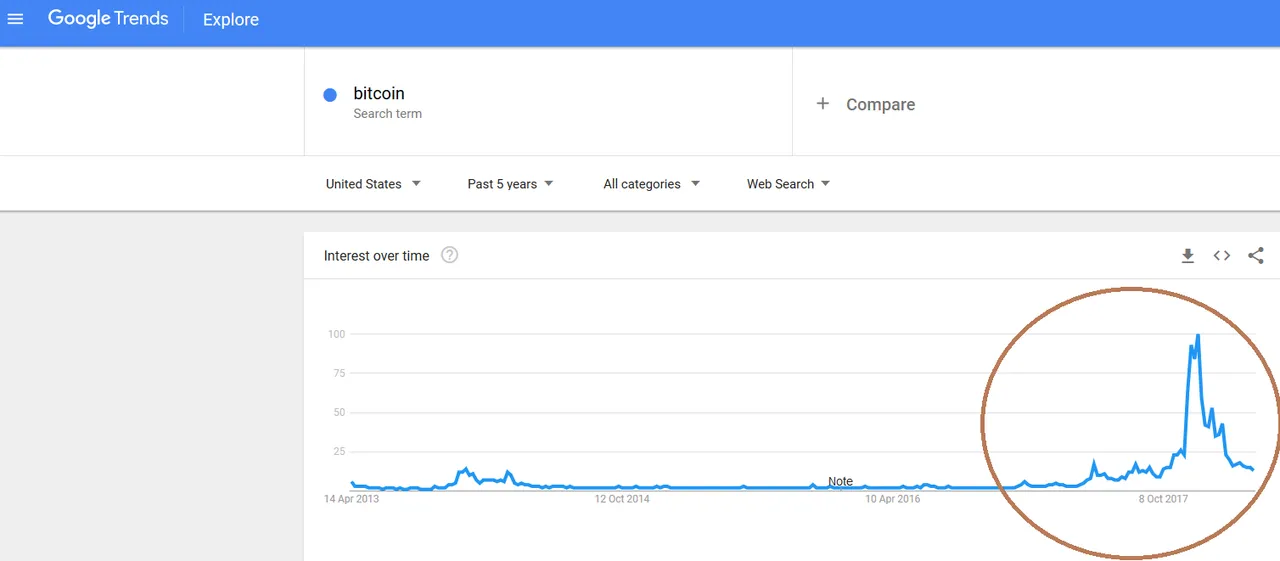The image size is (1280, 561).
Task: Open the hamburger main menu
Action: (15, 19)
